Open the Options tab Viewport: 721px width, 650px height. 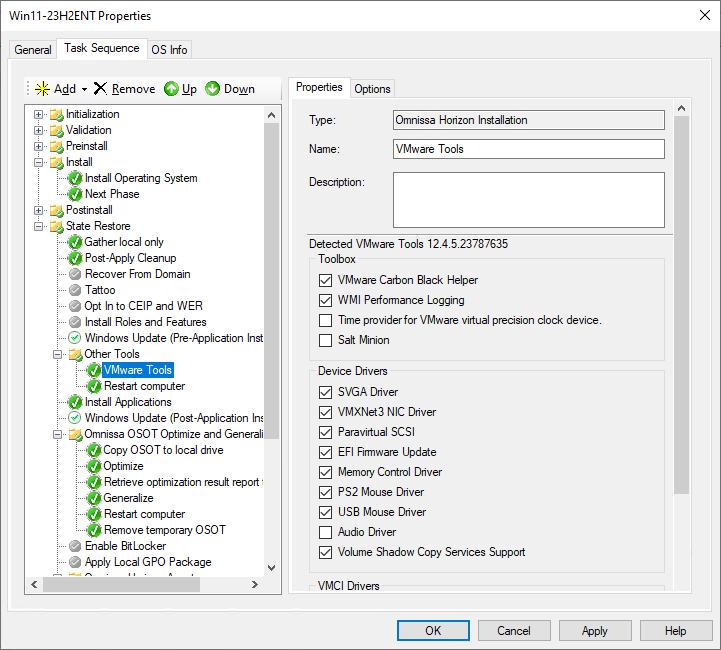click(372, 89)
